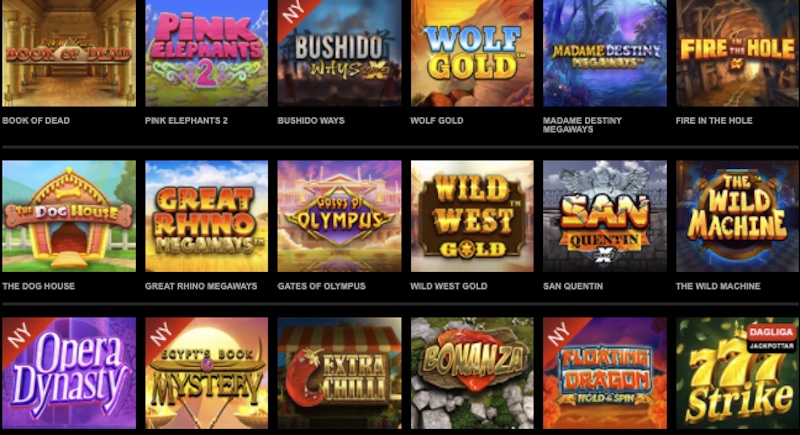Launch The Wild Machine game thumbnail

pos(738,216)
